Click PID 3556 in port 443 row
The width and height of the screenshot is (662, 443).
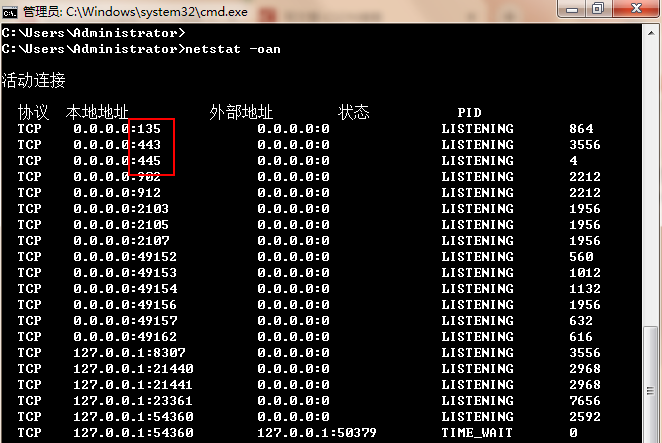point(585,145)
